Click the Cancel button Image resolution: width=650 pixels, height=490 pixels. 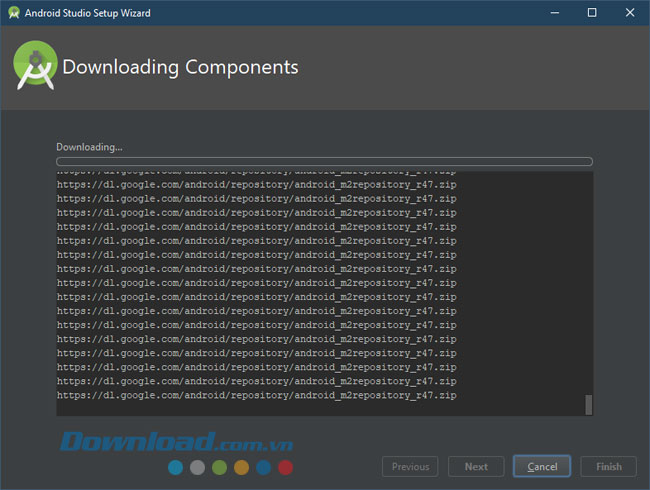click(x=542, y=466)
